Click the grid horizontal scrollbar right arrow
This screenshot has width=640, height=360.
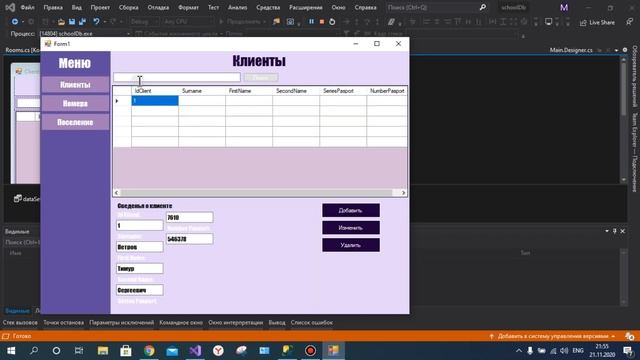click(x=403, y=193)
